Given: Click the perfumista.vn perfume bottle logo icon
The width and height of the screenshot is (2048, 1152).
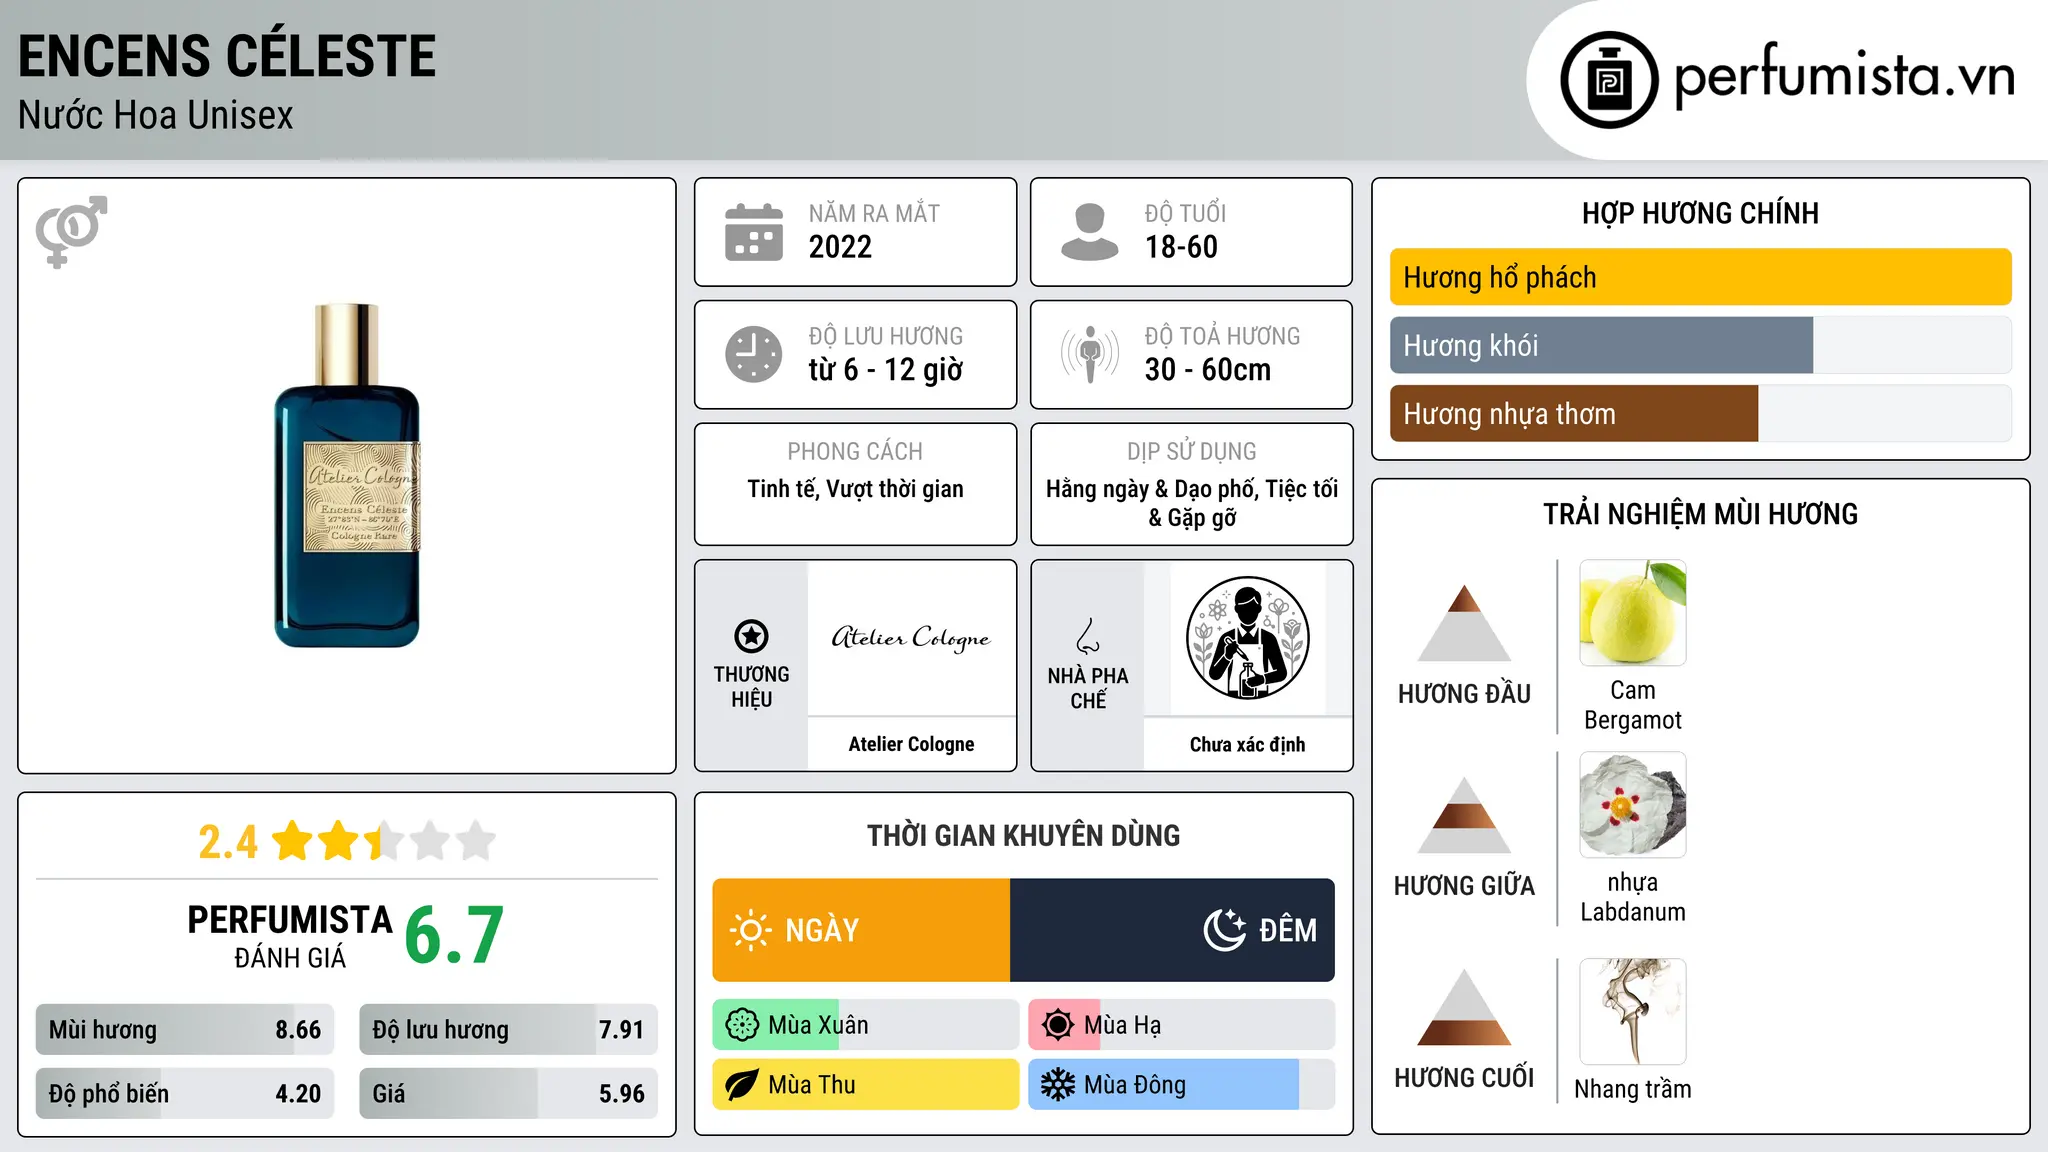Looking at the screenshot, I should click(1609, 80).
